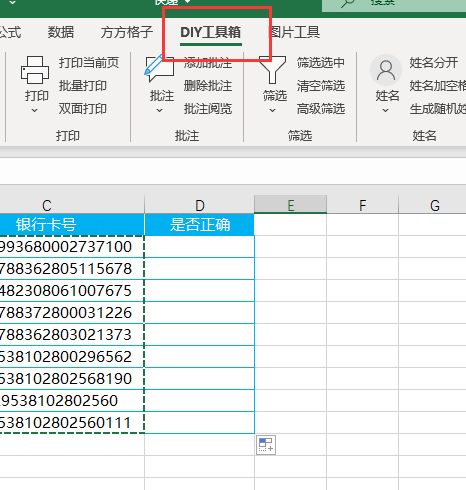The image size is (466, 490).
Task: Click 双面打印 button
Action: tap(83, 109)
